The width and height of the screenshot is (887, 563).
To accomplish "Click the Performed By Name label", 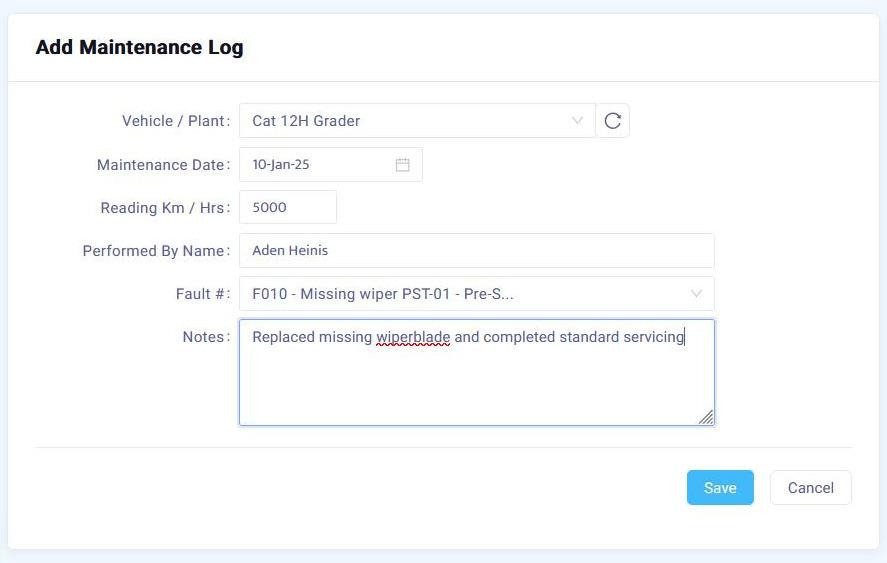I will click(155, 251).
